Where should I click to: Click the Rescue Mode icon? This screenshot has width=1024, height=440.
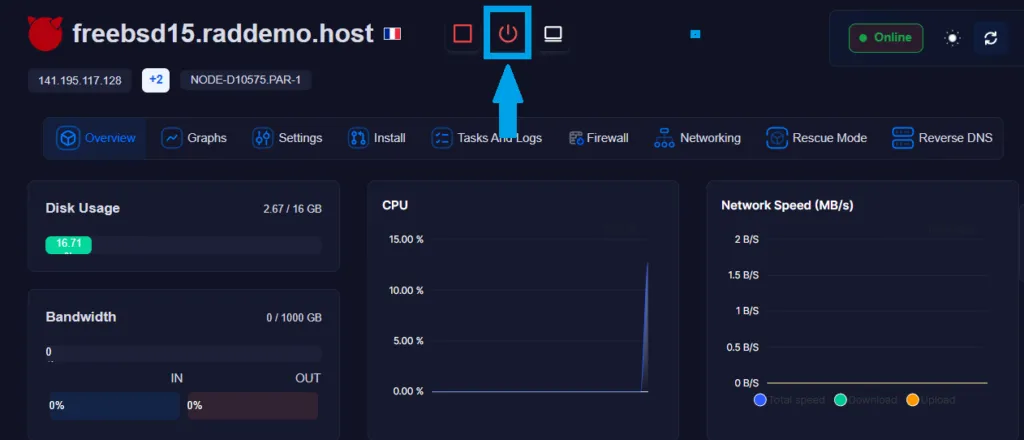pos(776,138)
